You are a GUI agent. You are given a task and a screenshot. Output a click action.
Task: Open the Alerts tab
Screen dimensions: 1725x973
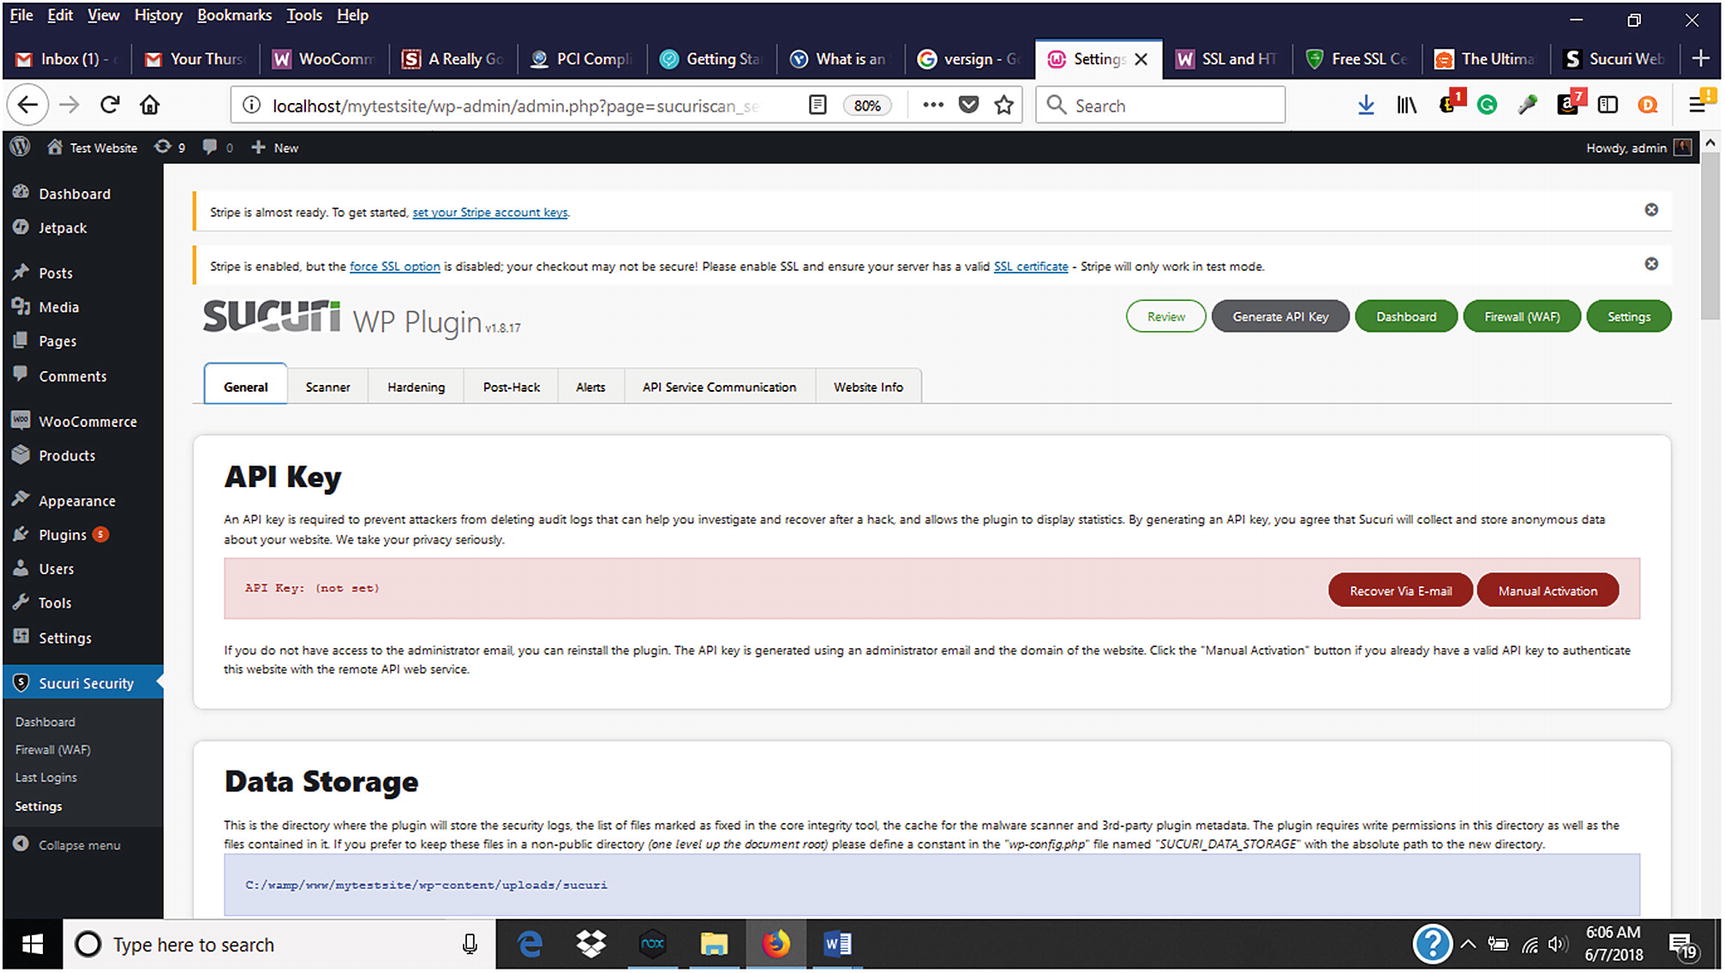590,387
